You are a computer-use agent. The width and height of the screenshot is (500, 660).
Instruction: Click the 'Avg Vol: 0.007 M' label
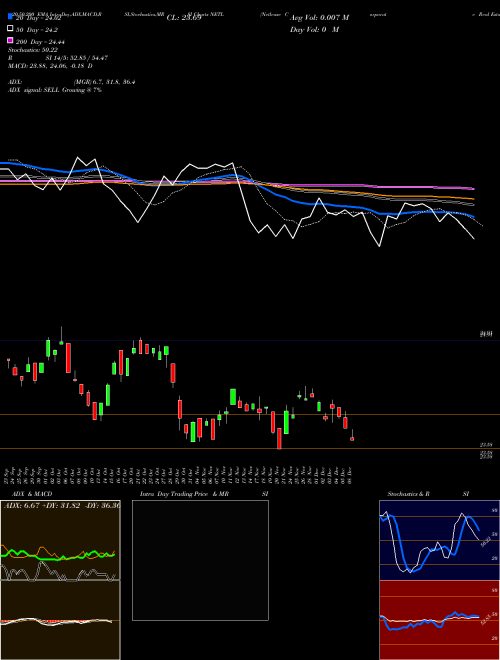319,18
